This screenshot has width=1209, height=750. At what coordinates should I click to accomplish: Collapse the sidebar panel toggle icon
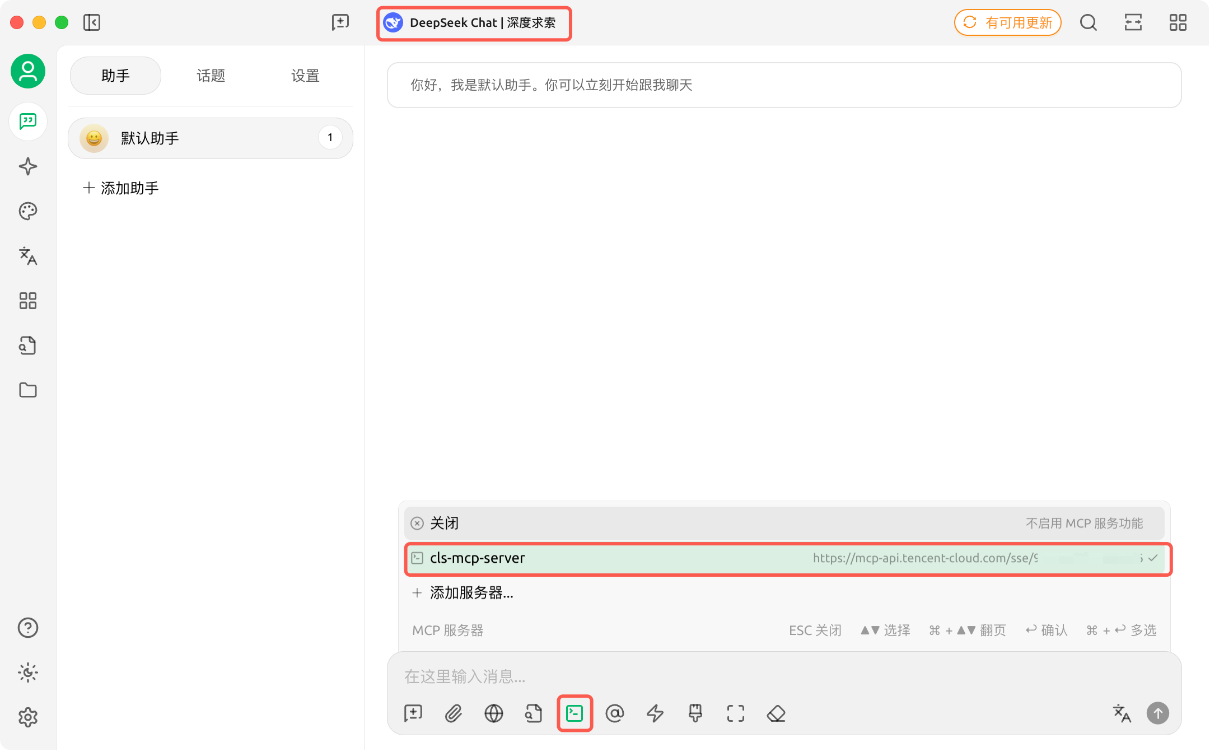[92, 22]
